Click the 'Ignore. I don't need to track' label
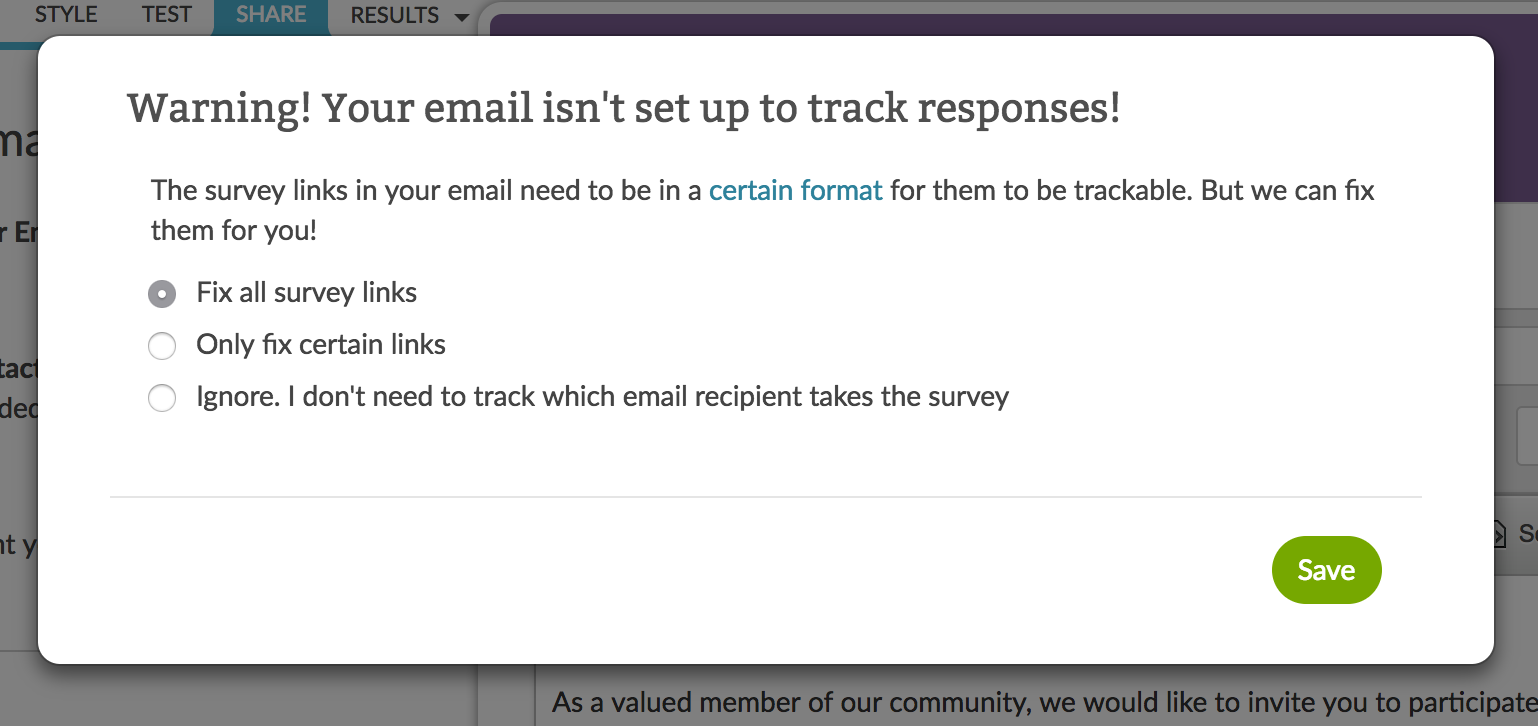The image size is (1538, 726). pyautogui.click(x=602, y=397)
